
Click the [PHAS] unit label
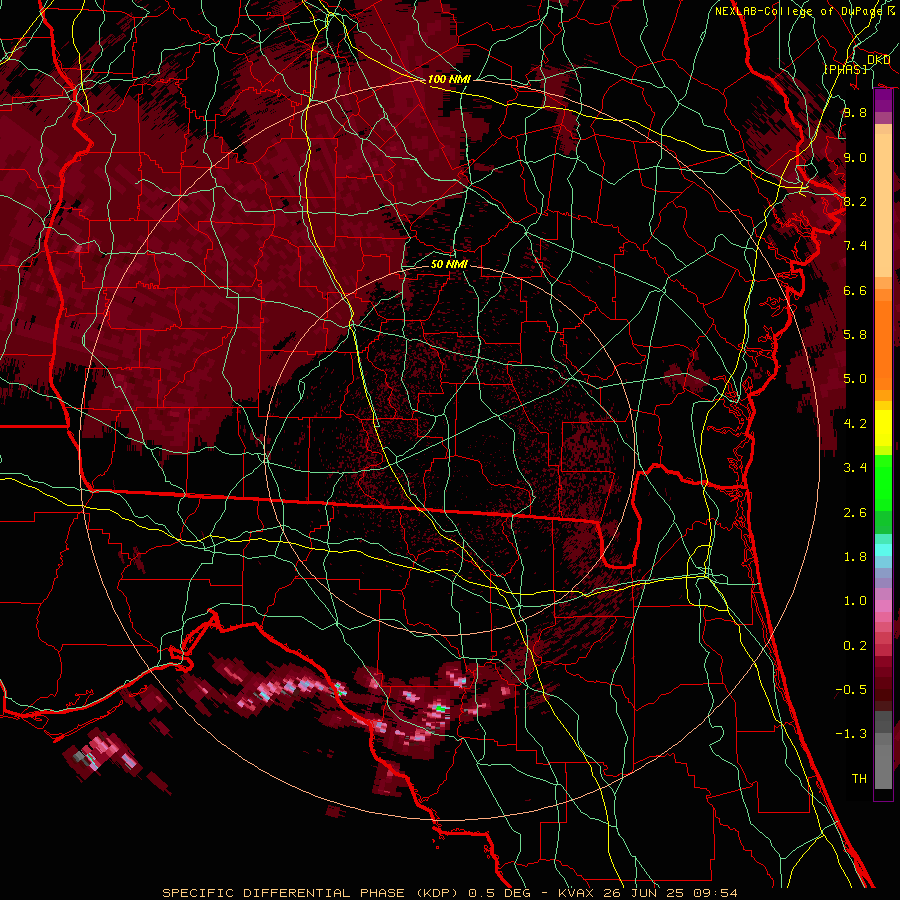point(845,69)
